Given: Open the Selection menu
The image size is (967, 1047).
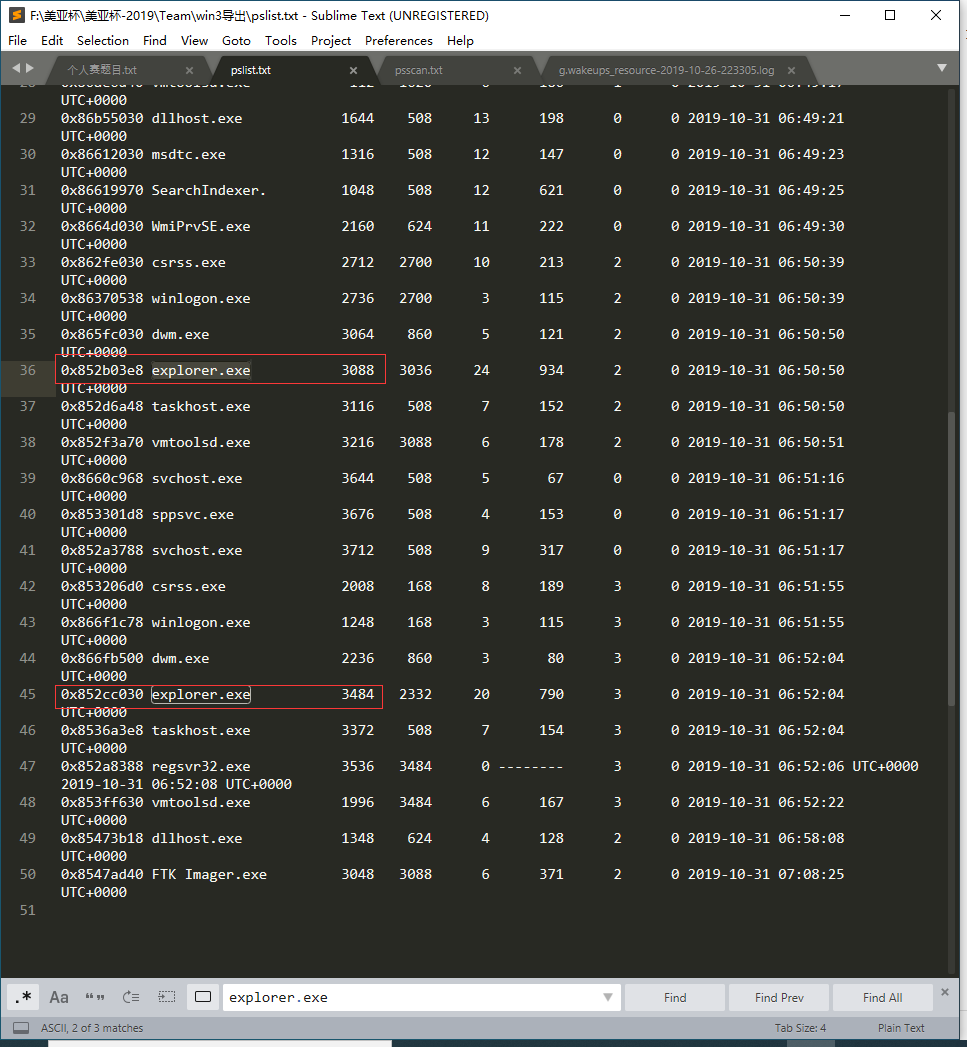Looking at the screenshot, I should (103, 41).
